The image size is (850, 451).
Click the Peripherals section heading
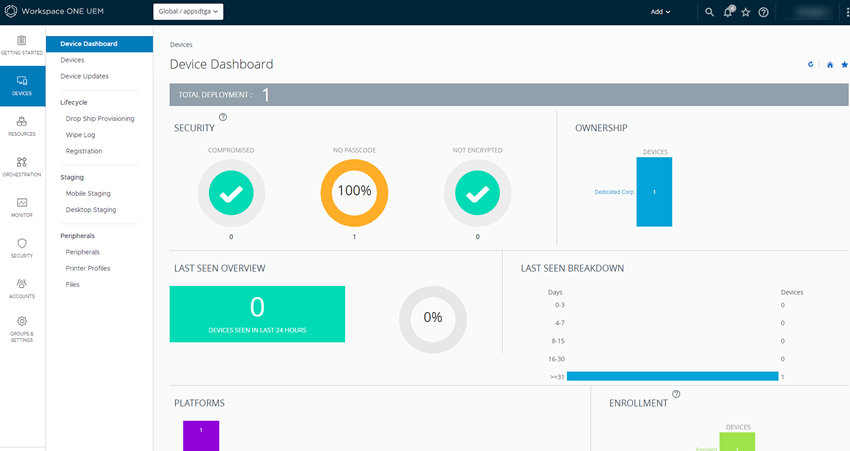(x=78, y=236)
